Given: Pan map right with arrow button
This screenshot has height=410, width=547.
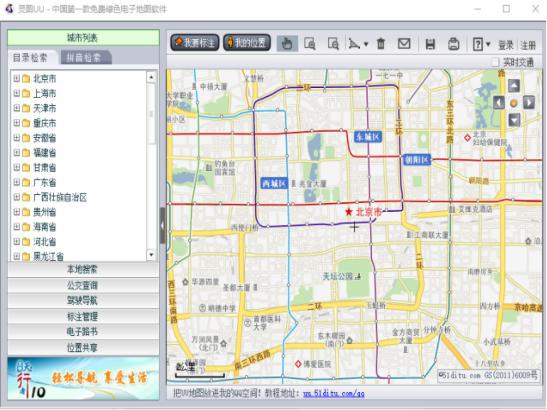Looking at the screenshot, I should pyautogui.click(x=529, y=103).
